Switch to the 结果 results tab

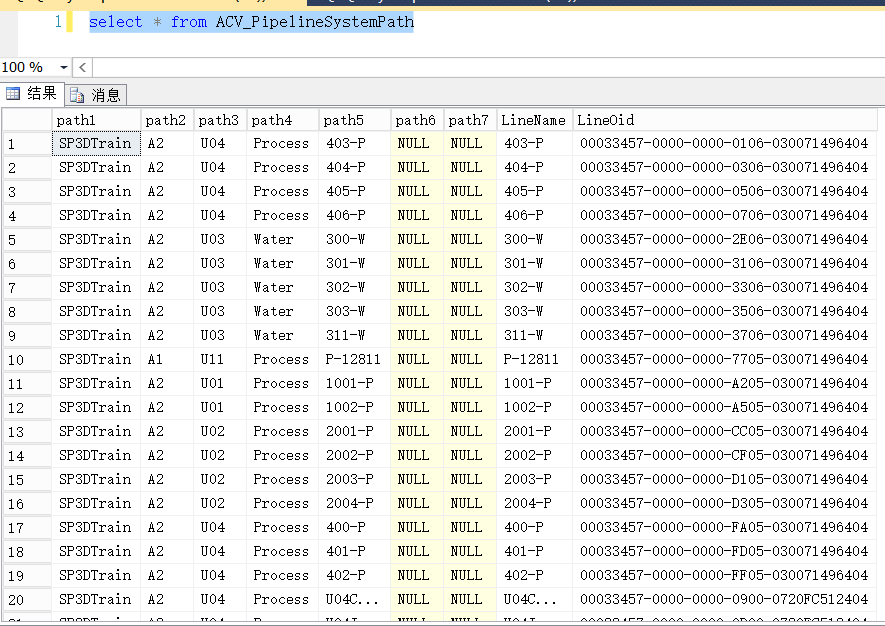[x=33, y=94]
